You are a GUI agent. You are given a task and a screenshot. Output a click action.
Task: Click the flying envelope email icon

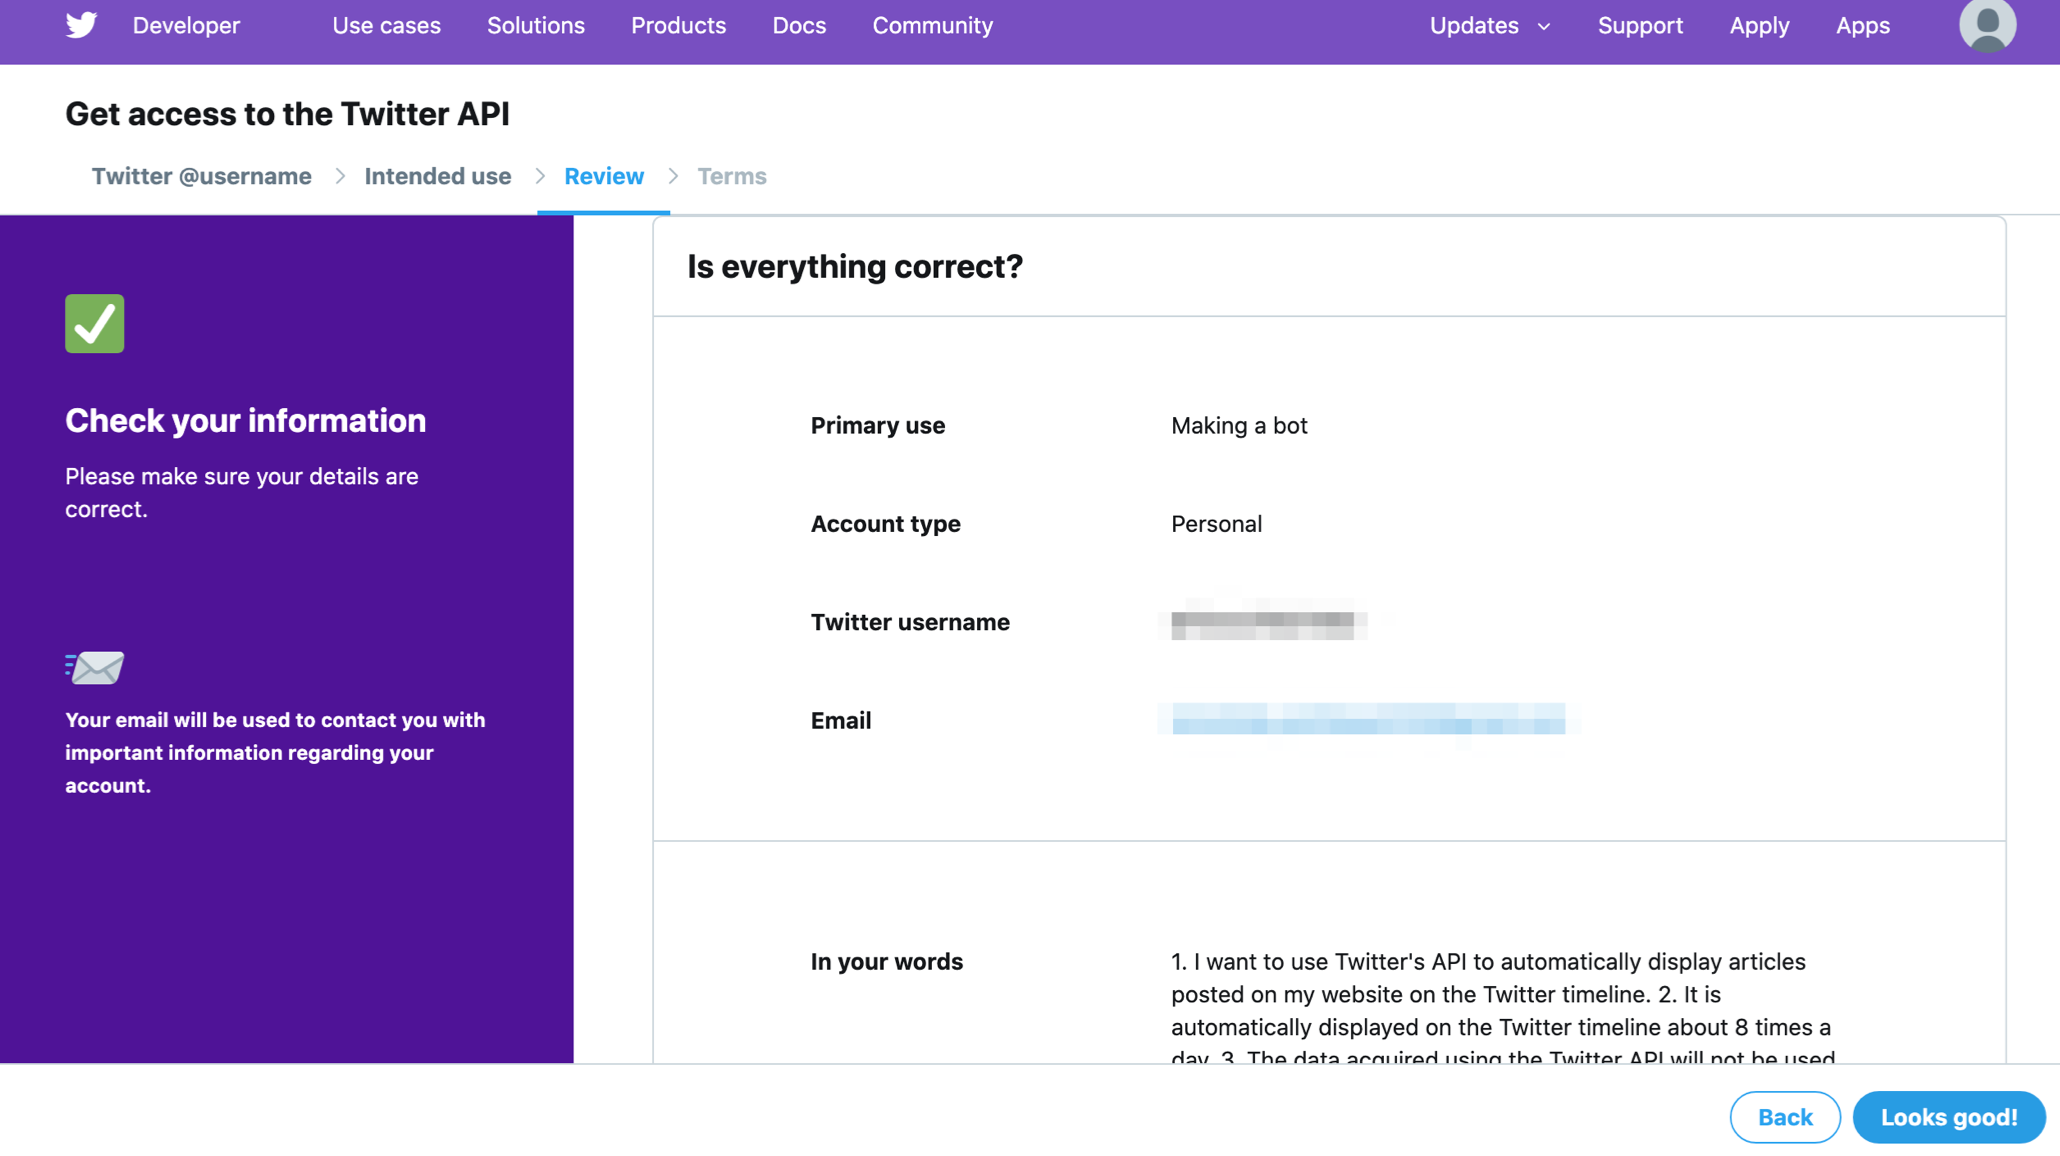pyautogui.click(x=95, y=667)
